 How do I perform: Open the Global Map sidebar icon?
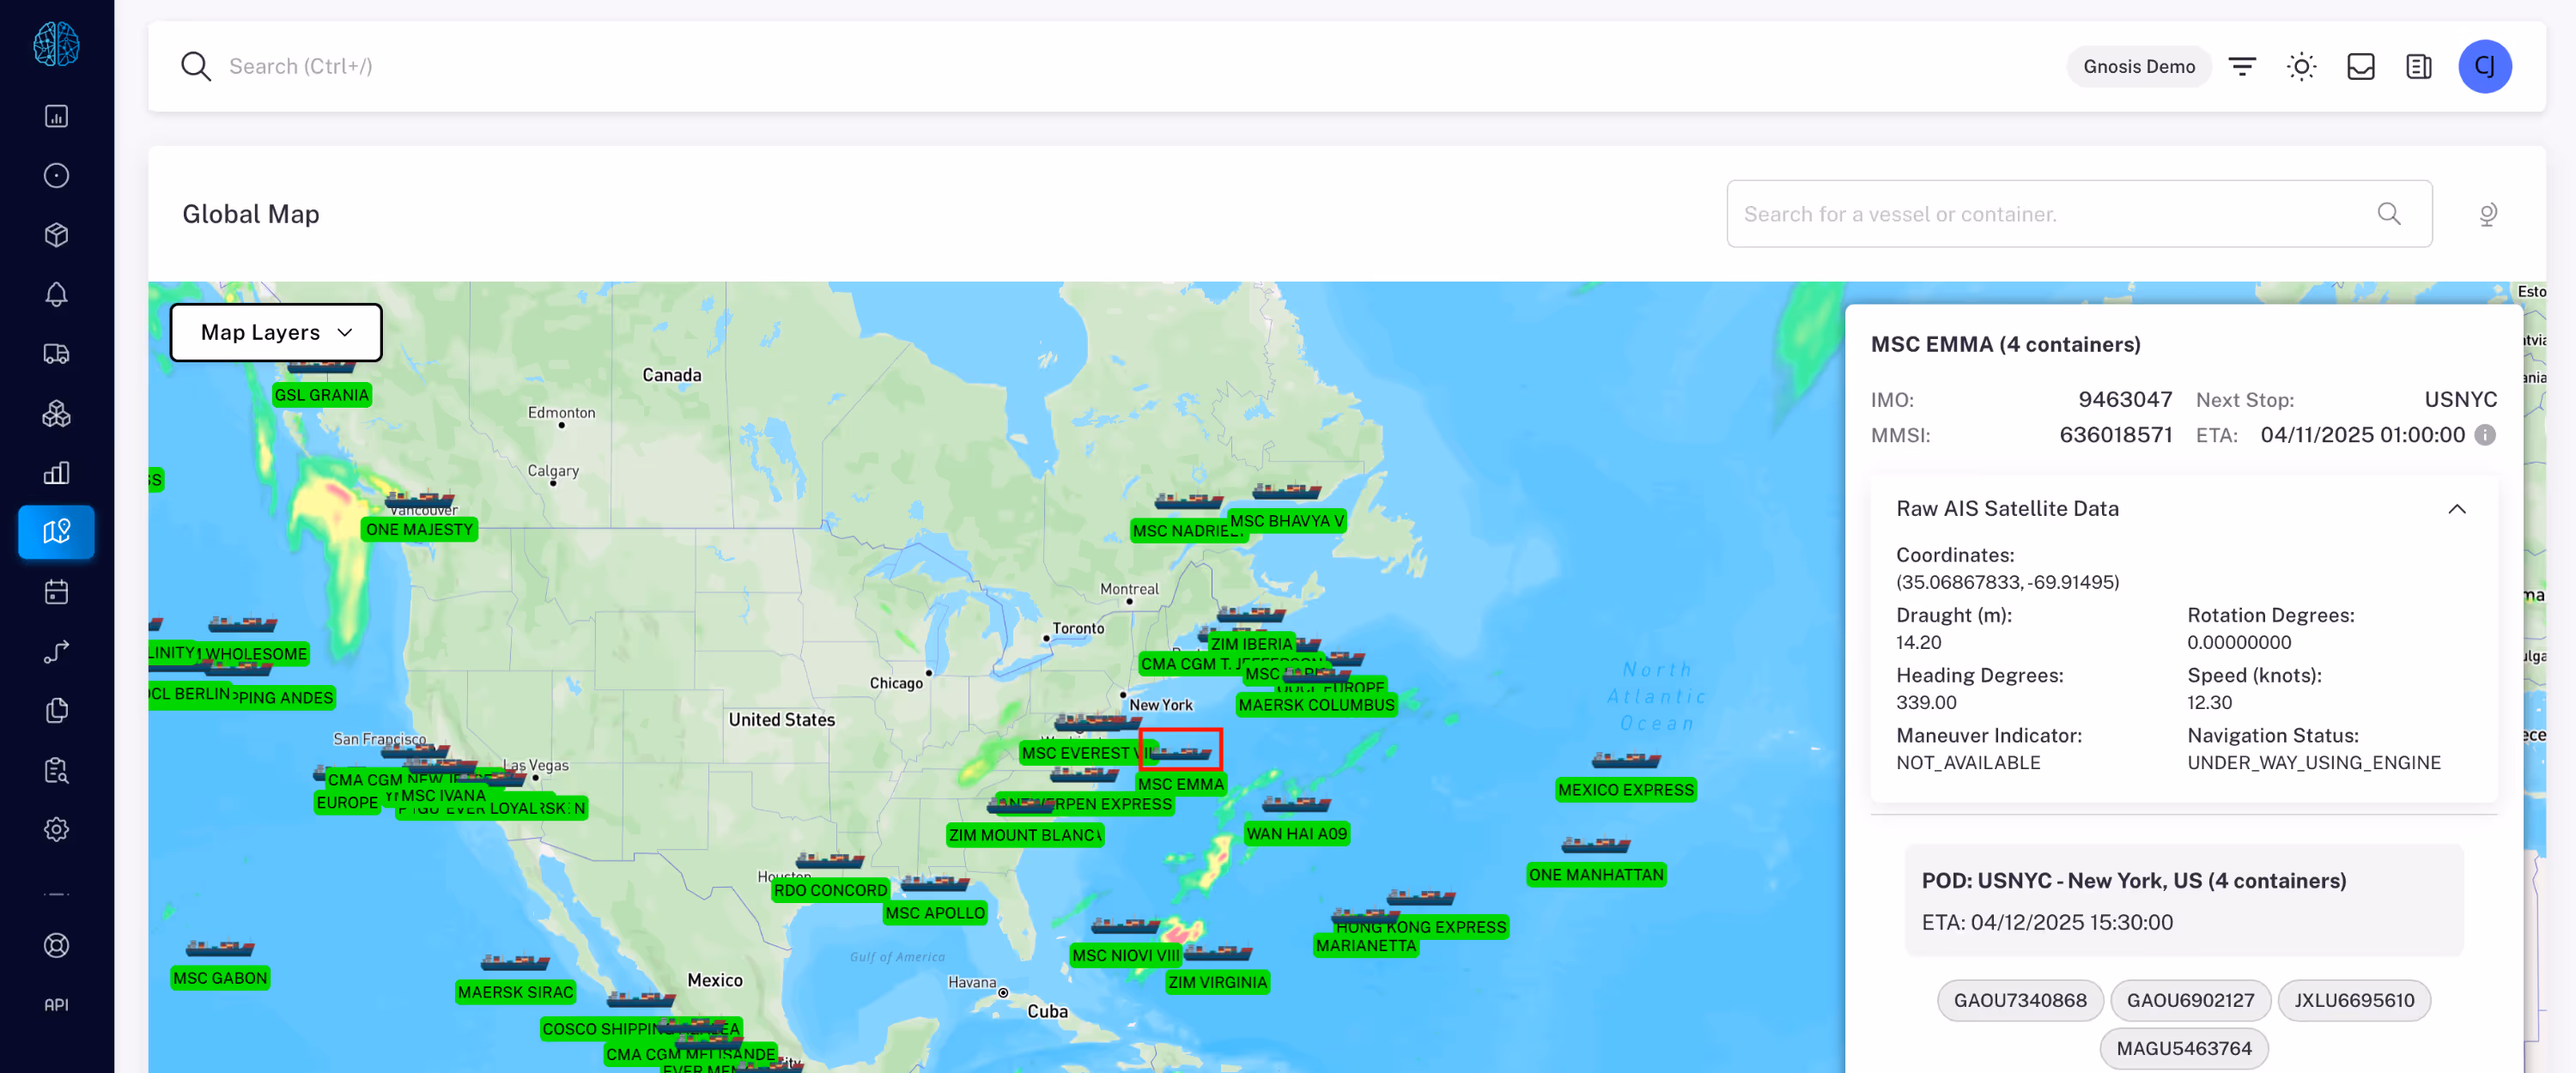pos(56,531)
